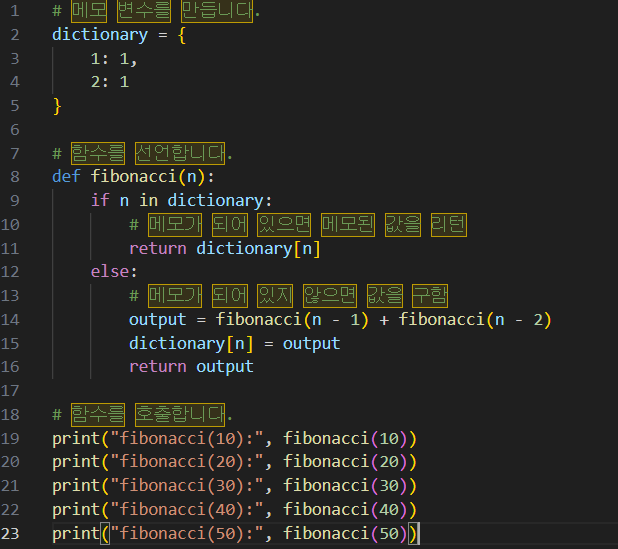618x549 pixels.
Task: Click line number 17 in the gutter
Action: point(10,391)
